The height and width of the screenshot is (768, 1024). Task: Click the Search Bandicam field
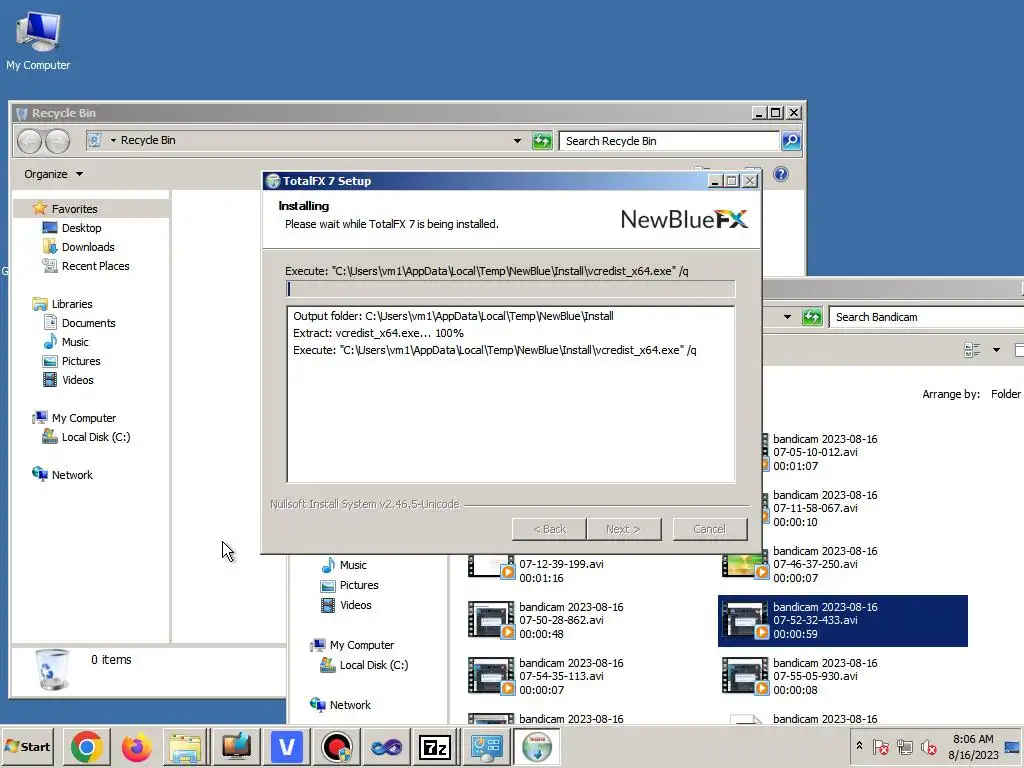(927, 317)
